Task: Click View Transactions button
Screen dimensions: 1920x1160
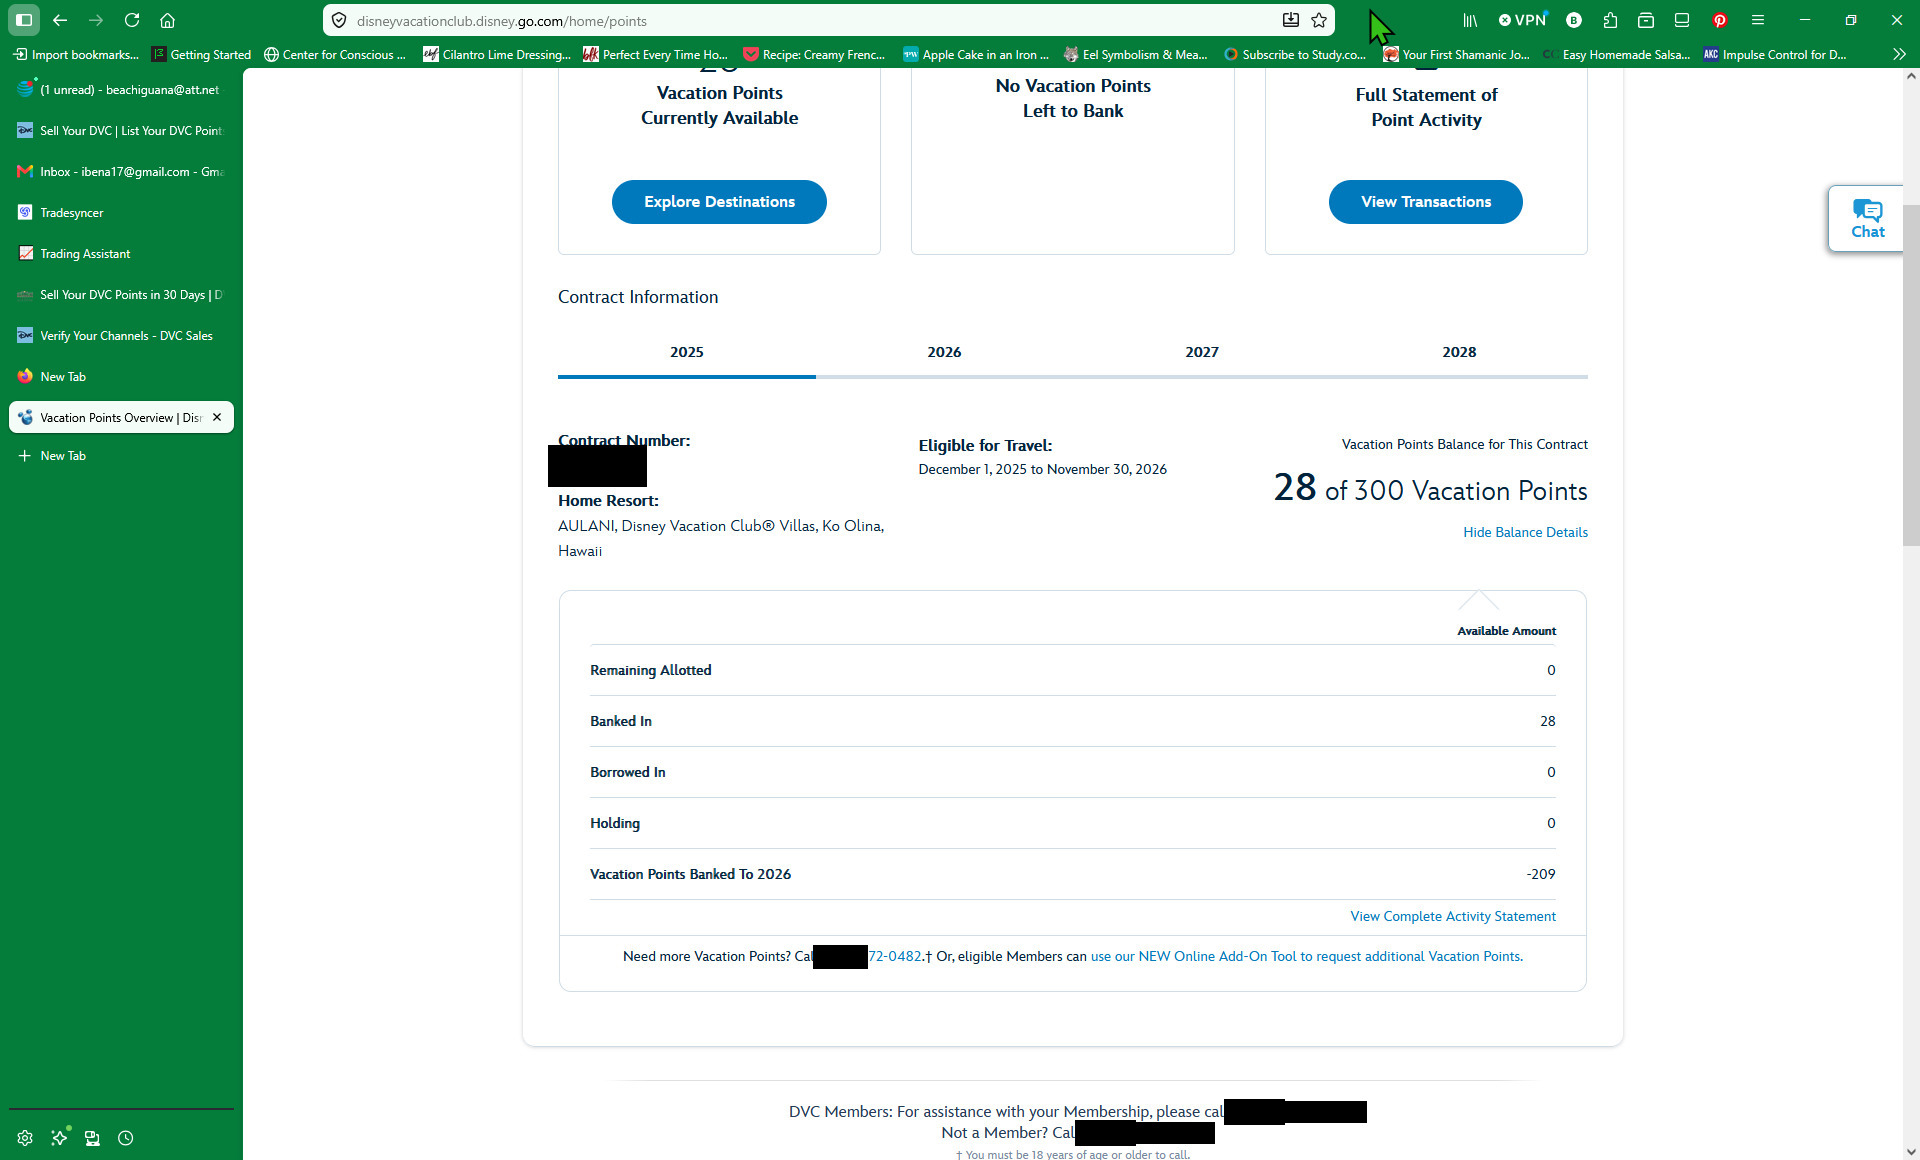Action: coord(1426,202)
